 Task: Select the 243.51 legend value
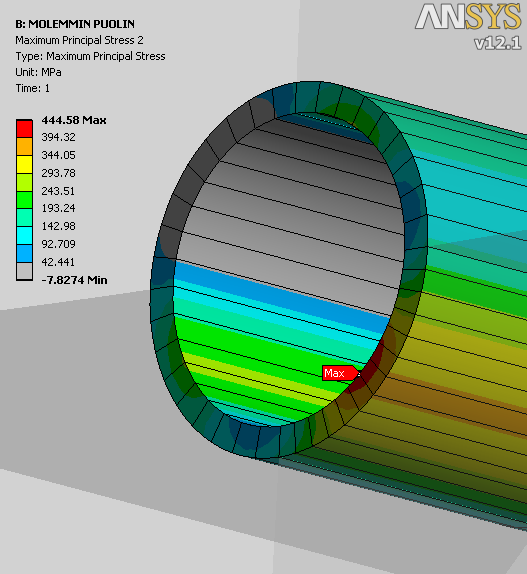[58, 191]
